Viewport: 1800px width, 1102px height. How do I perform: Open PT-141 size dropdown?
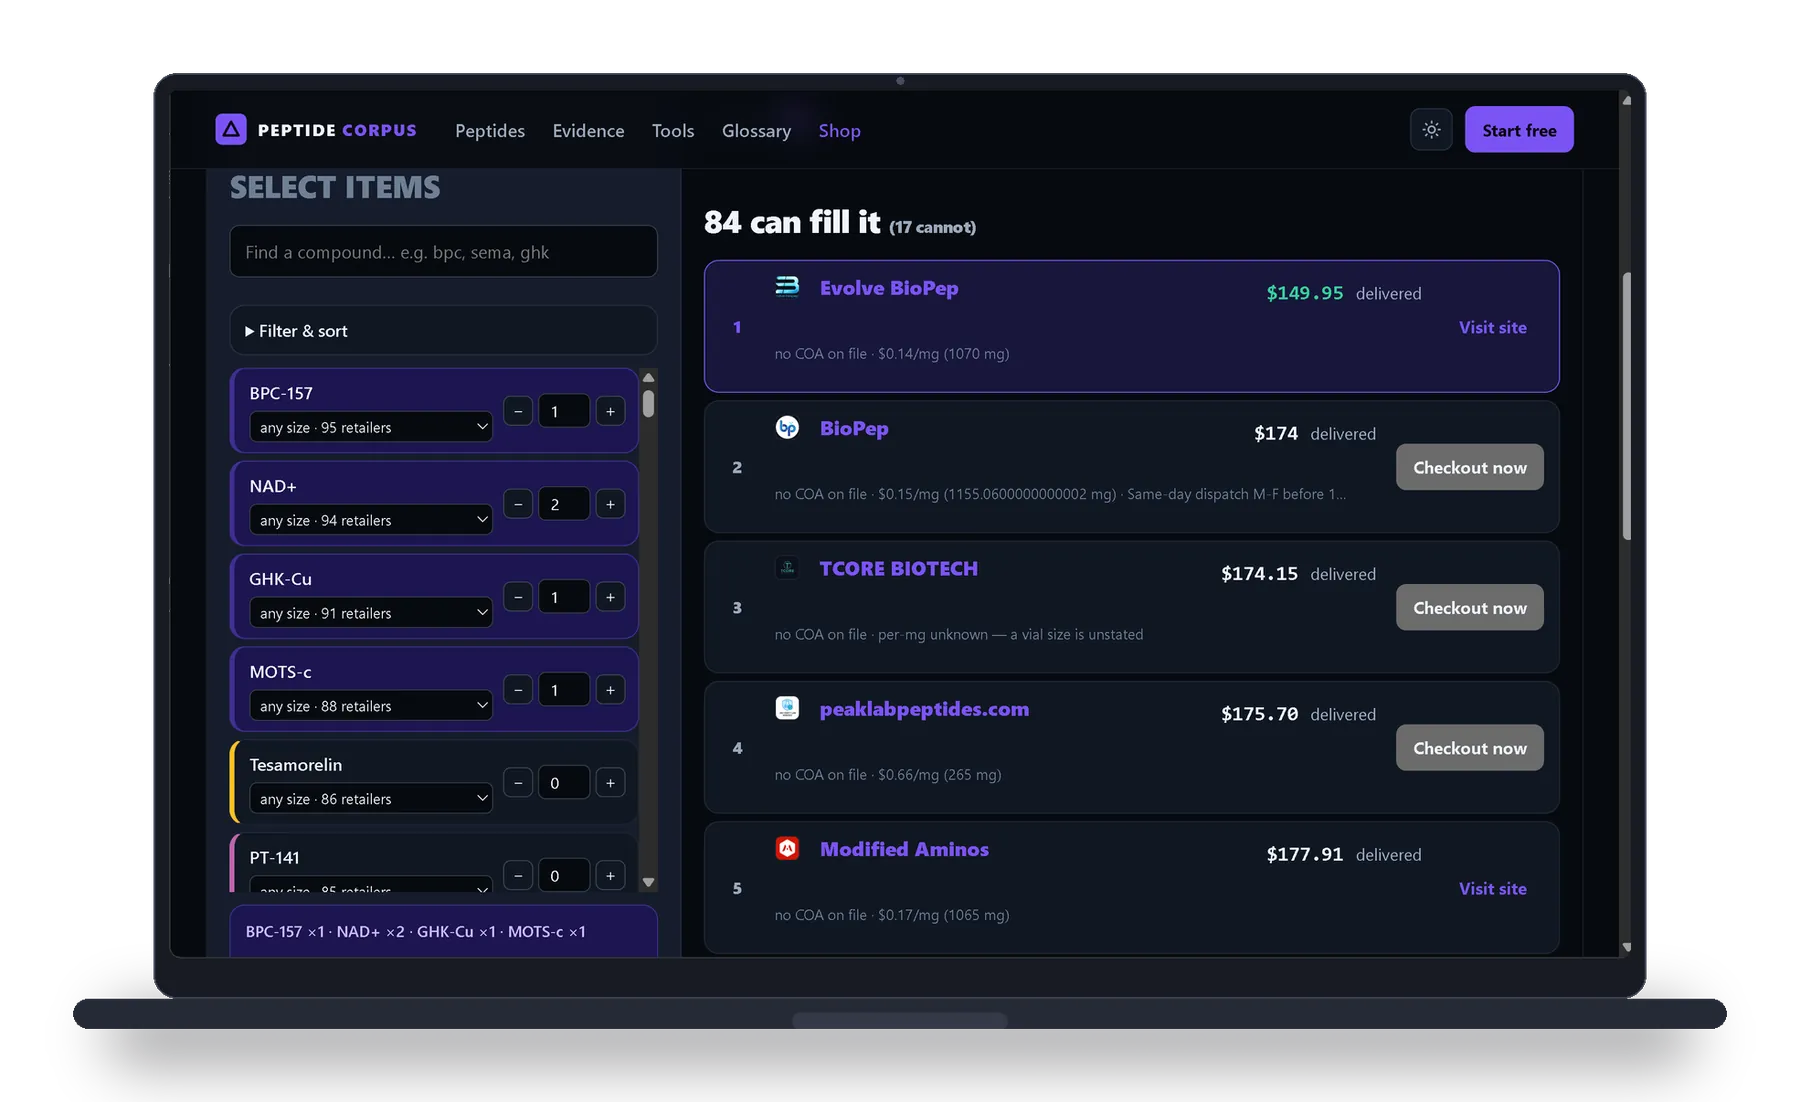click(x=371, y=885)
